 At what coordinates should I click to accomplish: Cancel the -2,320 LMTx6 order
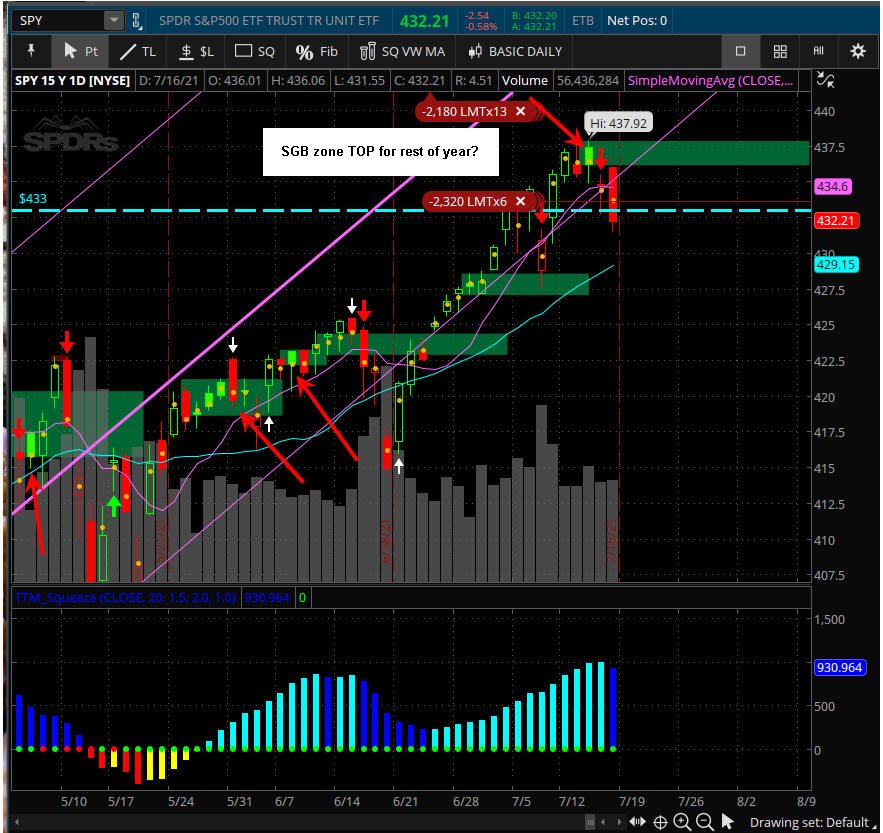coord(520,201)
